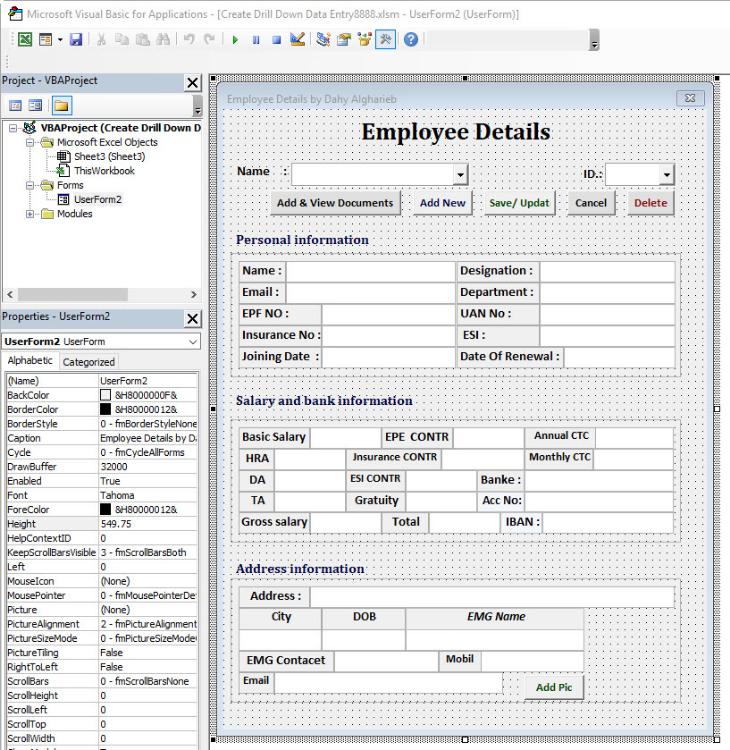Viewport: 730px width, 750px height.
Task: Click View Object icon in Project pane
Action: pyautogui.click(x=35, y=105)
